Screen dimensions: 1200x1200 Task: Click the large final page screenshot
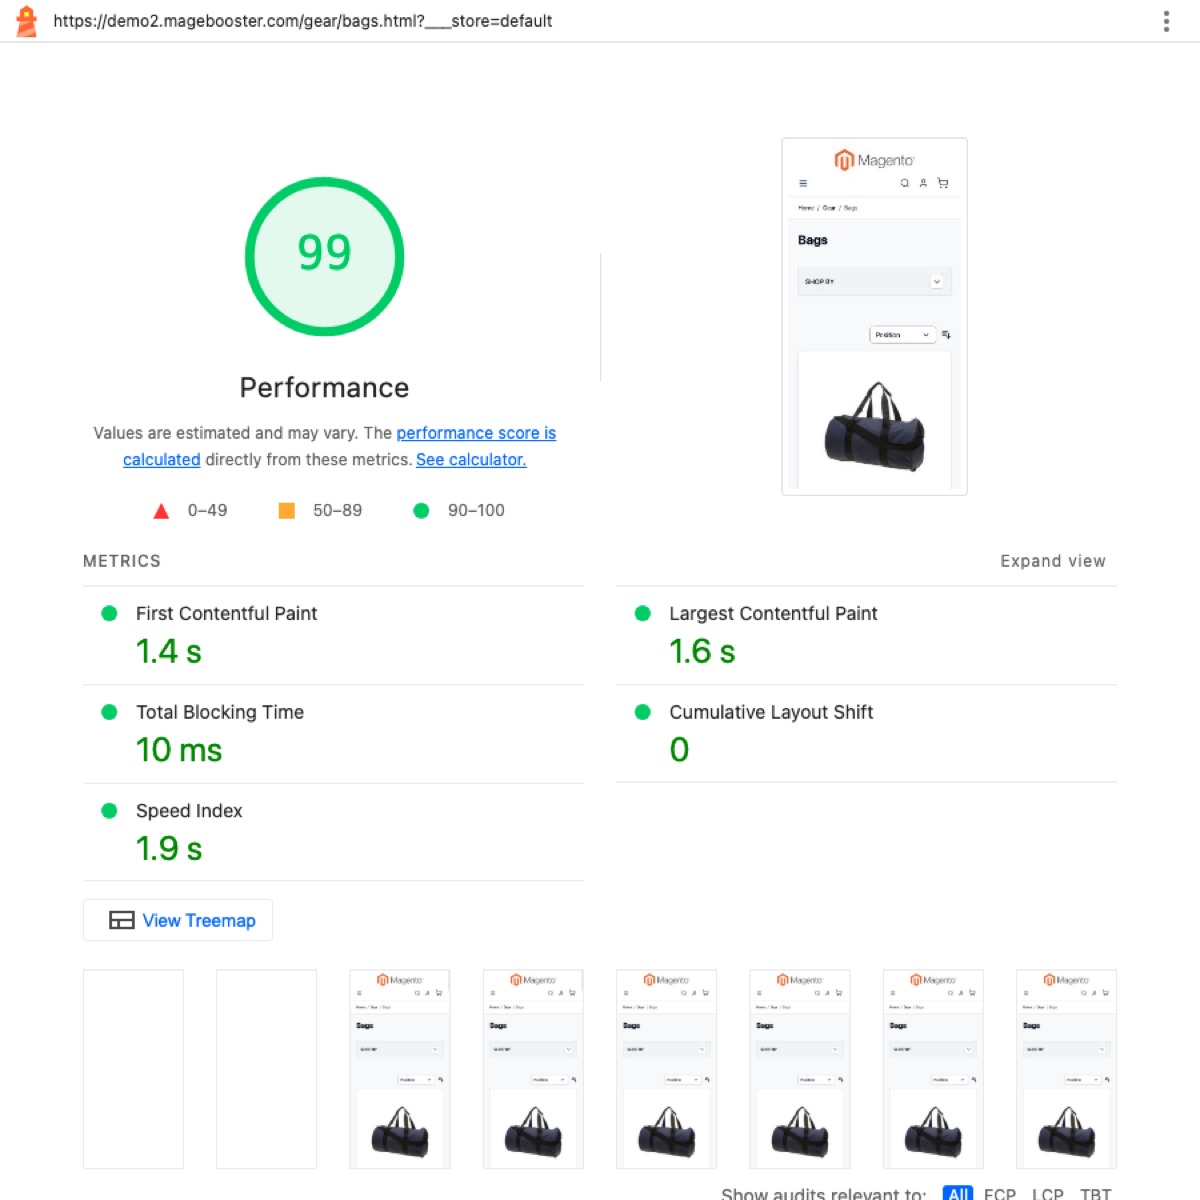tap(874, 316)
